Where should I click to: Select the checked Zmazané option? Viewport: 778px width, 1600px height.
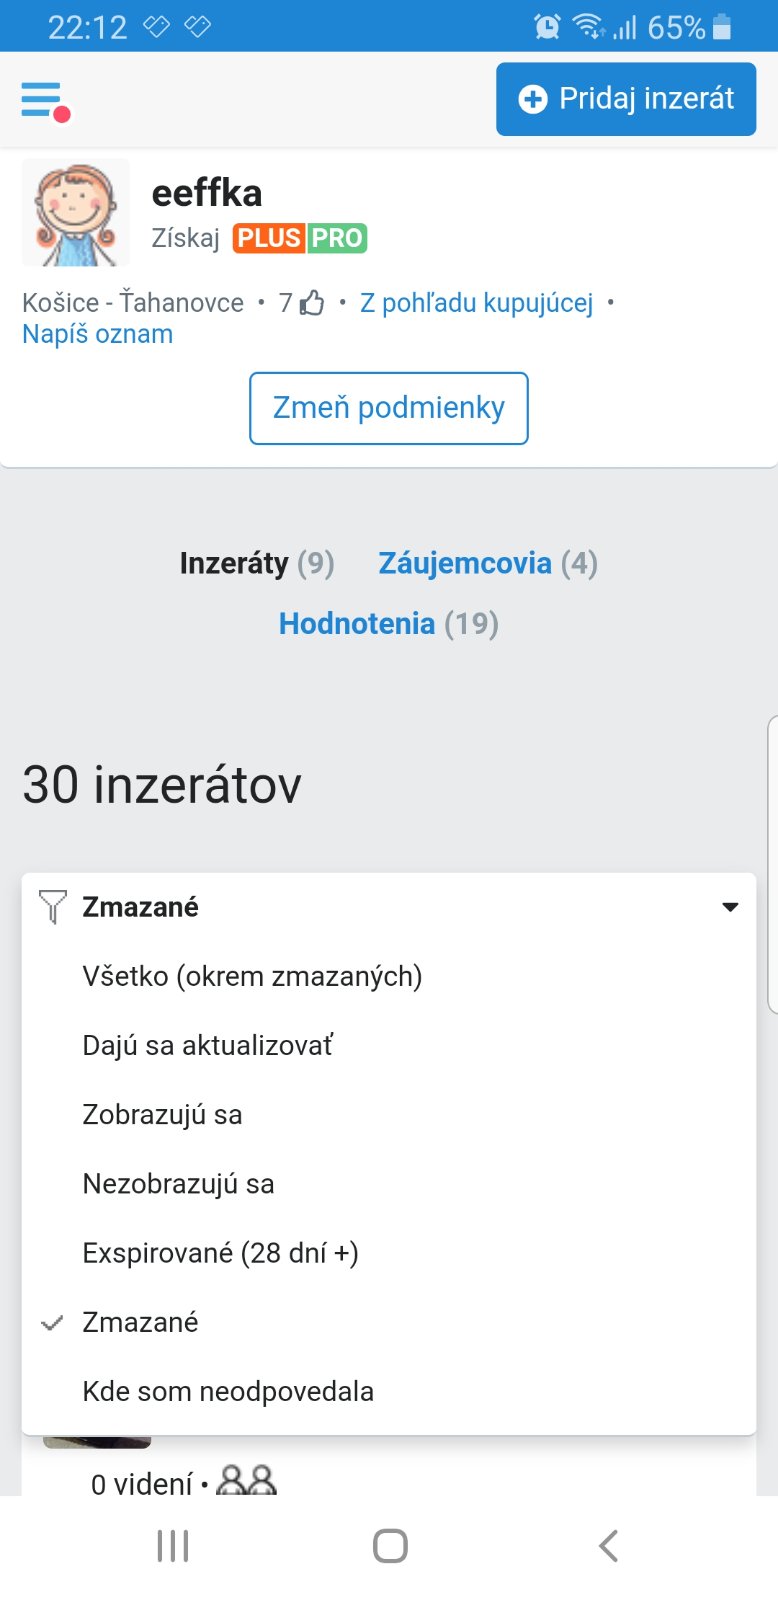[x=140, y=1322]
